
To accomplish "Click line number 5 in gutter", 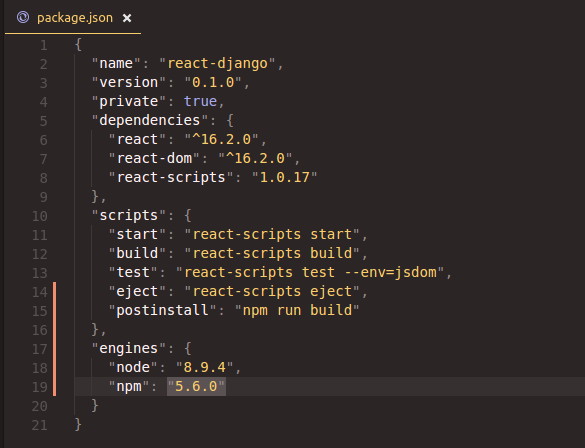I will [44, 121].
